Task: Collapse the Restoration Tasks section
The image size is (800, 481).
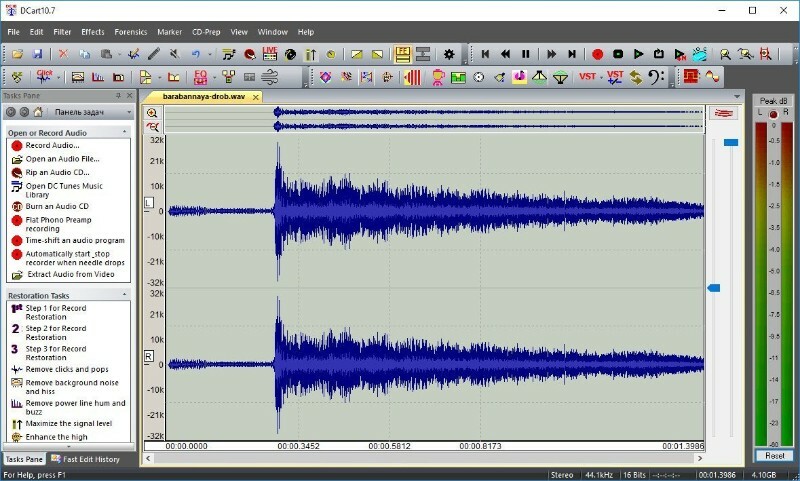Action: coord(125,296)
